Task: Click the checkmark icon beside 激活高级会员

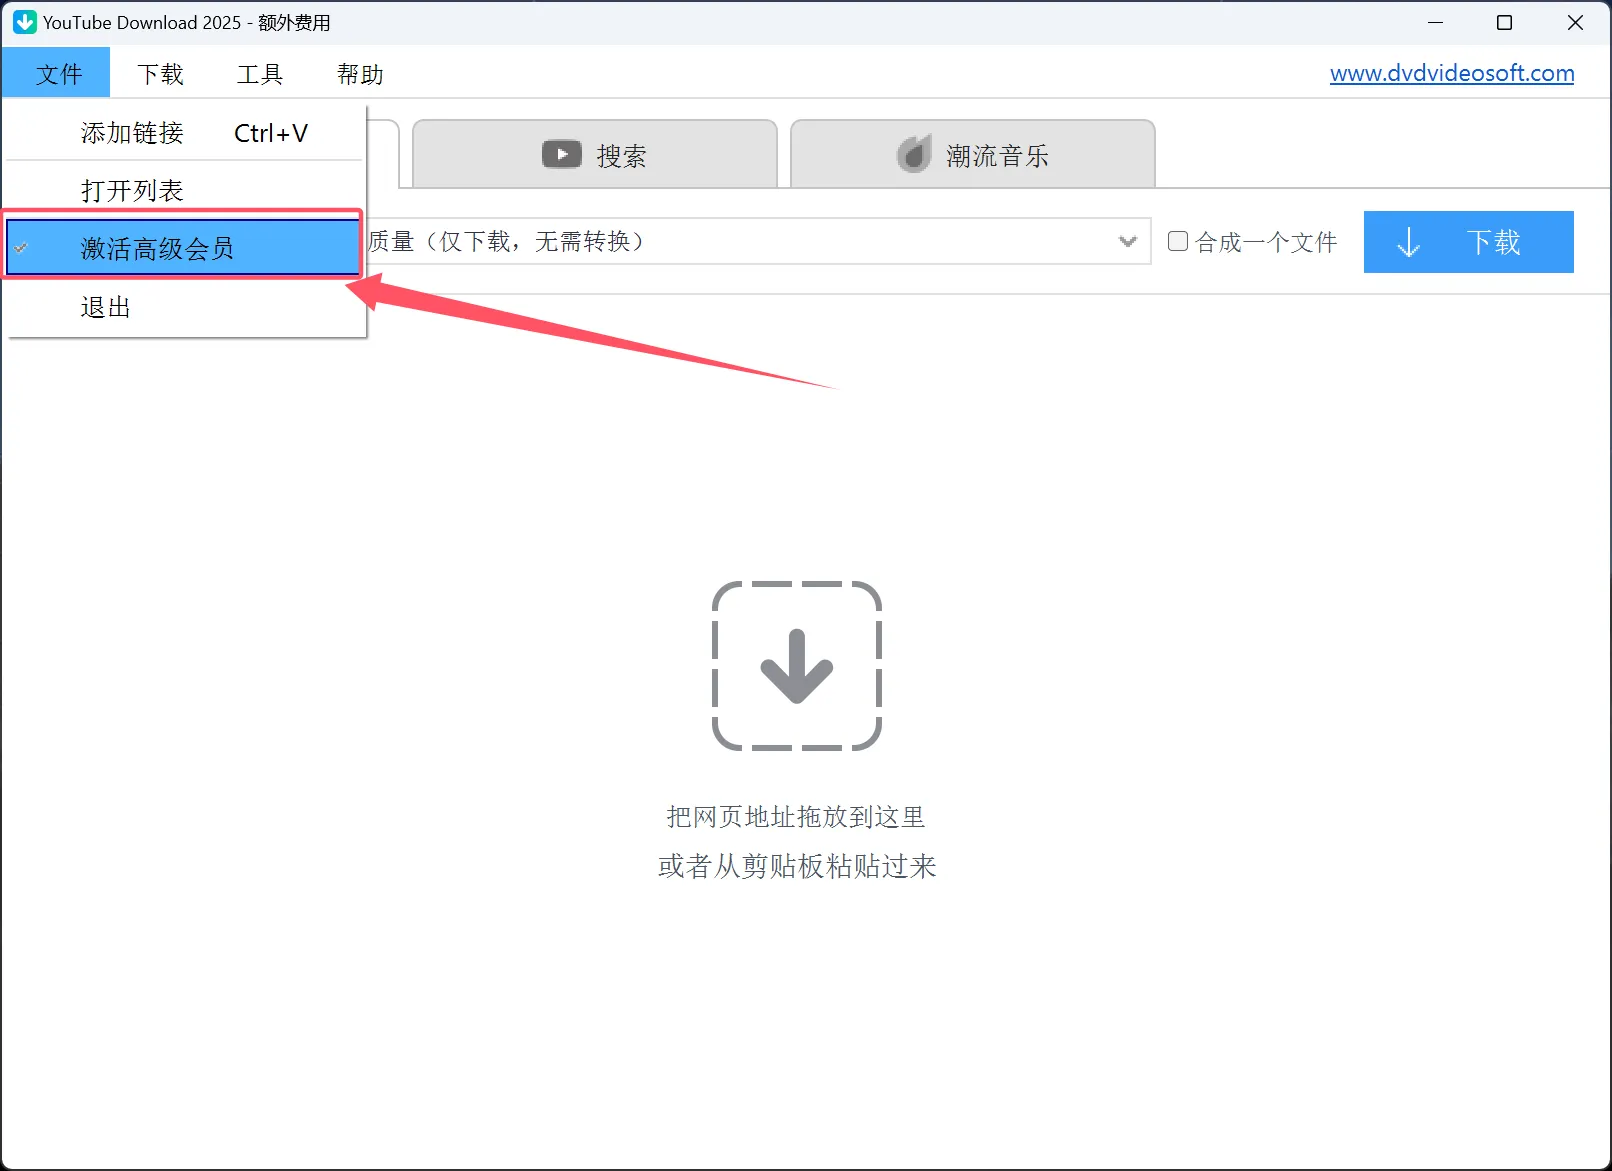Action: tap(22, 248)
